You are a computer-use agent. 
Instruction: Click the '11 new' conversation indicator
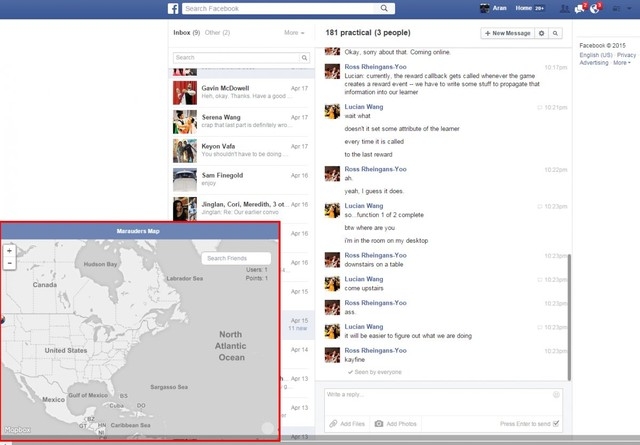[298, 329]
